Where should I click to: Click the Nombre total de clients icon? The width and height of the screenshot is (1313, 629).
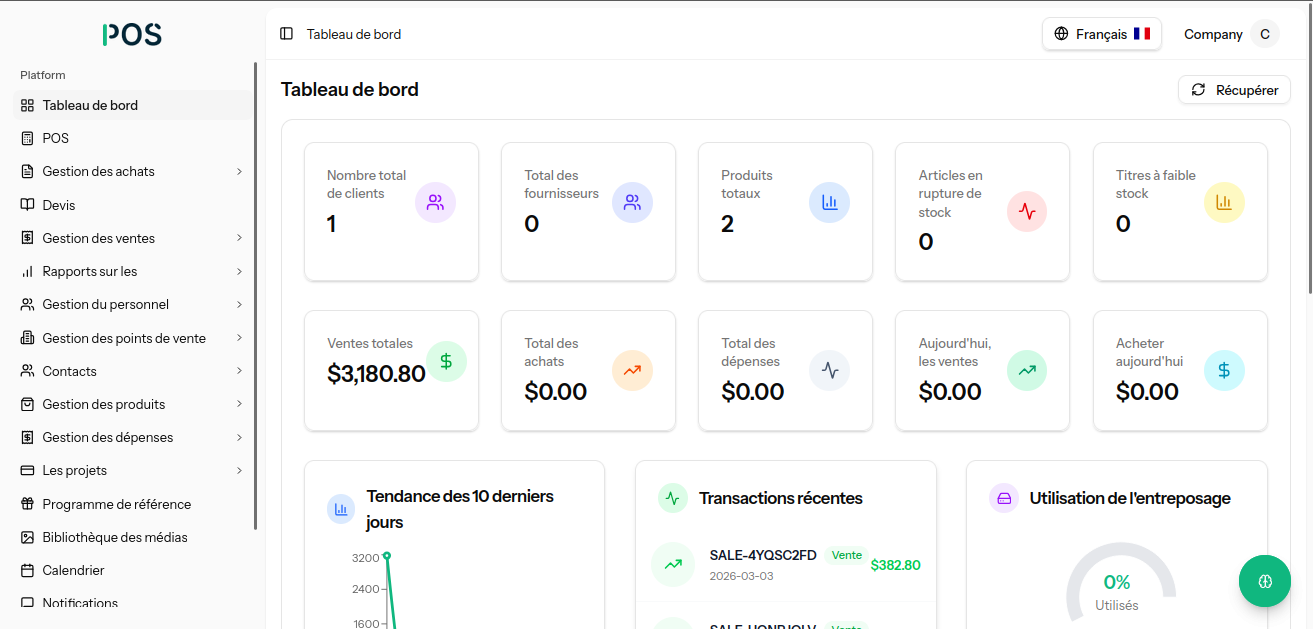point(435,203)
